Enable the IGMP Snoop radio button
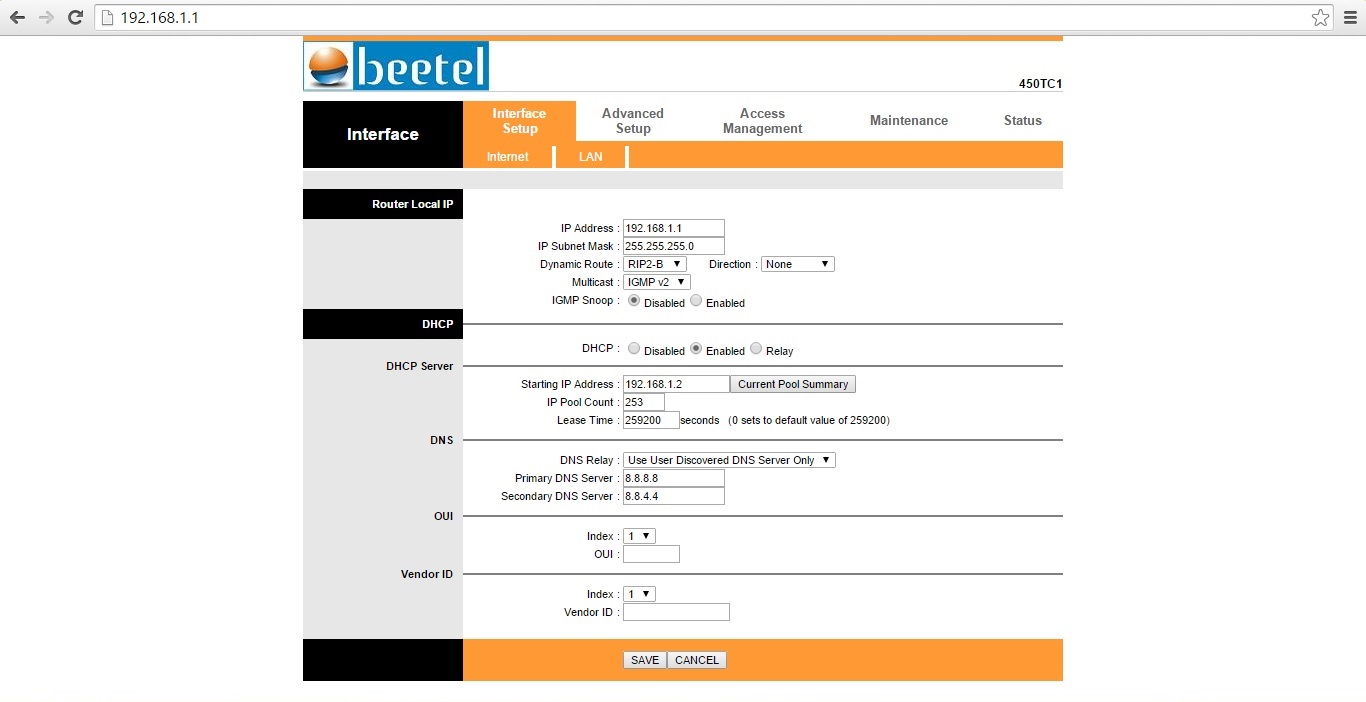This screenshot has height=702, width=1366. coord(696,301)
